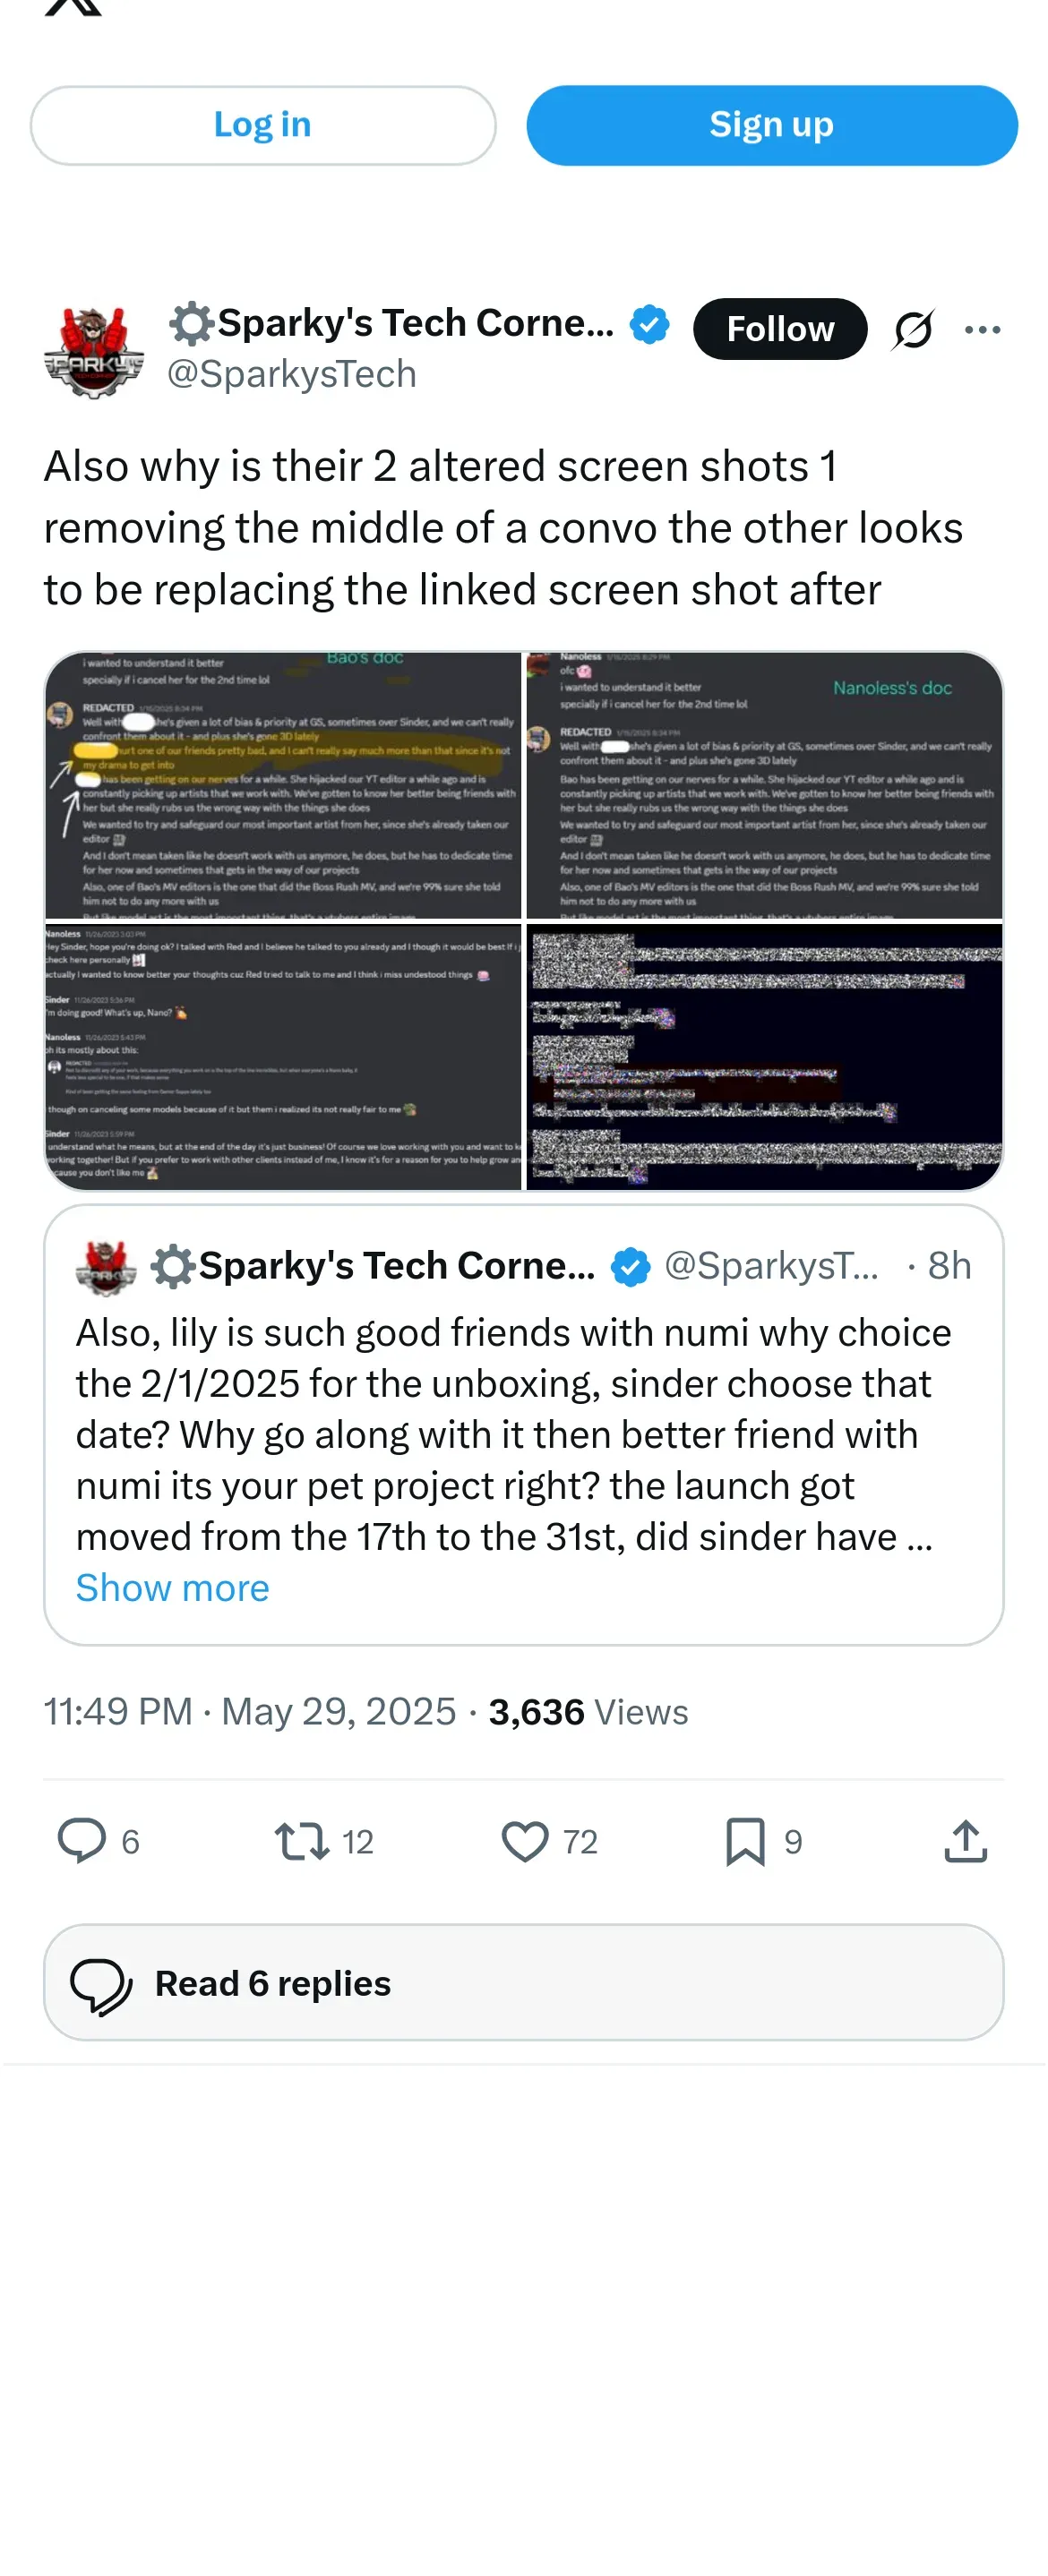The height and width of the screenshot is (2576, 1048).
Task: Expand Read 6 replies
Action: pos(523,1982)
